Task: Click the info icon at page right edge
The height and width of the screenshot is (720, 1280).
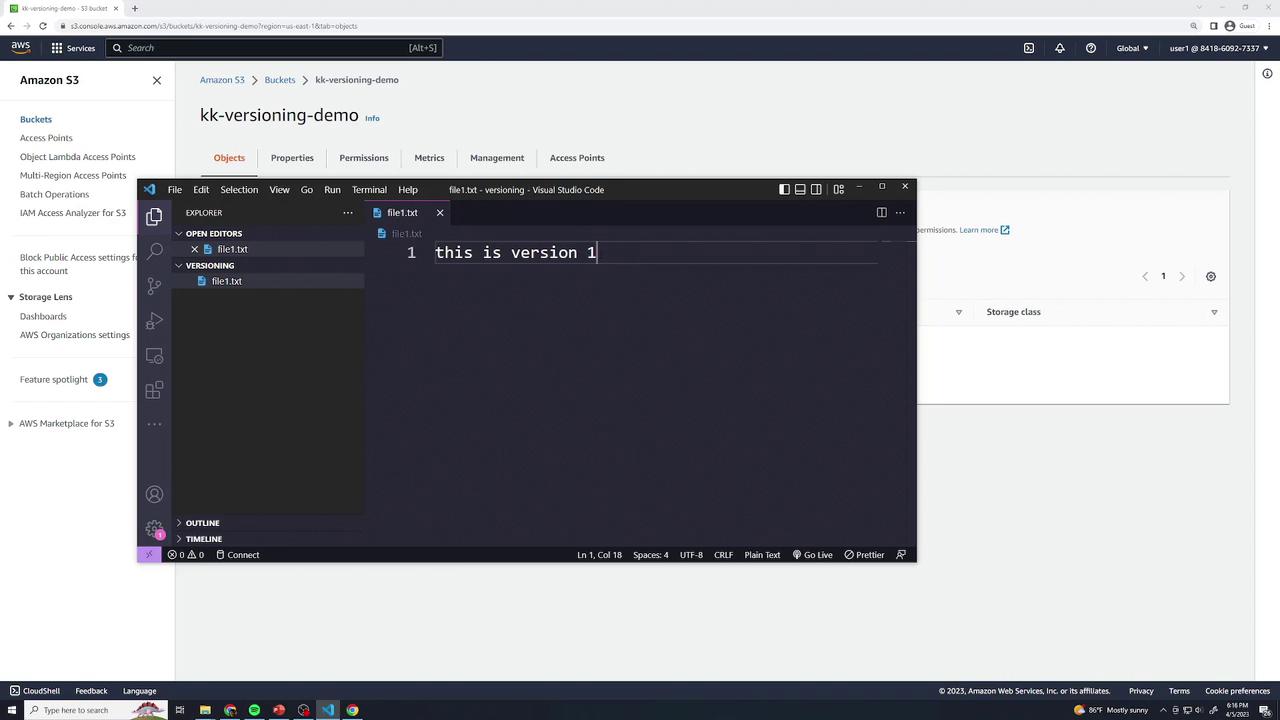Action: click(1267, 73)
